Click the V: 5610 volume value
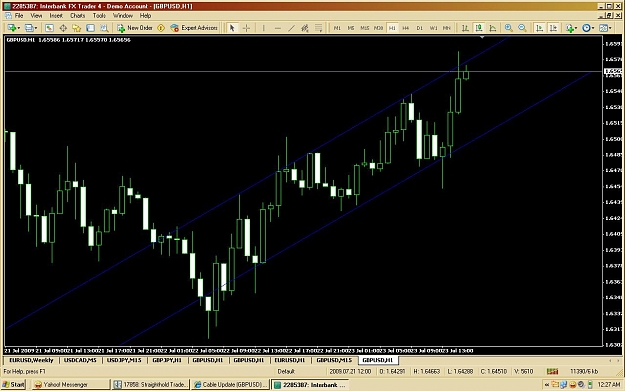This screenshot has width=625, height=391. point(523,371)
